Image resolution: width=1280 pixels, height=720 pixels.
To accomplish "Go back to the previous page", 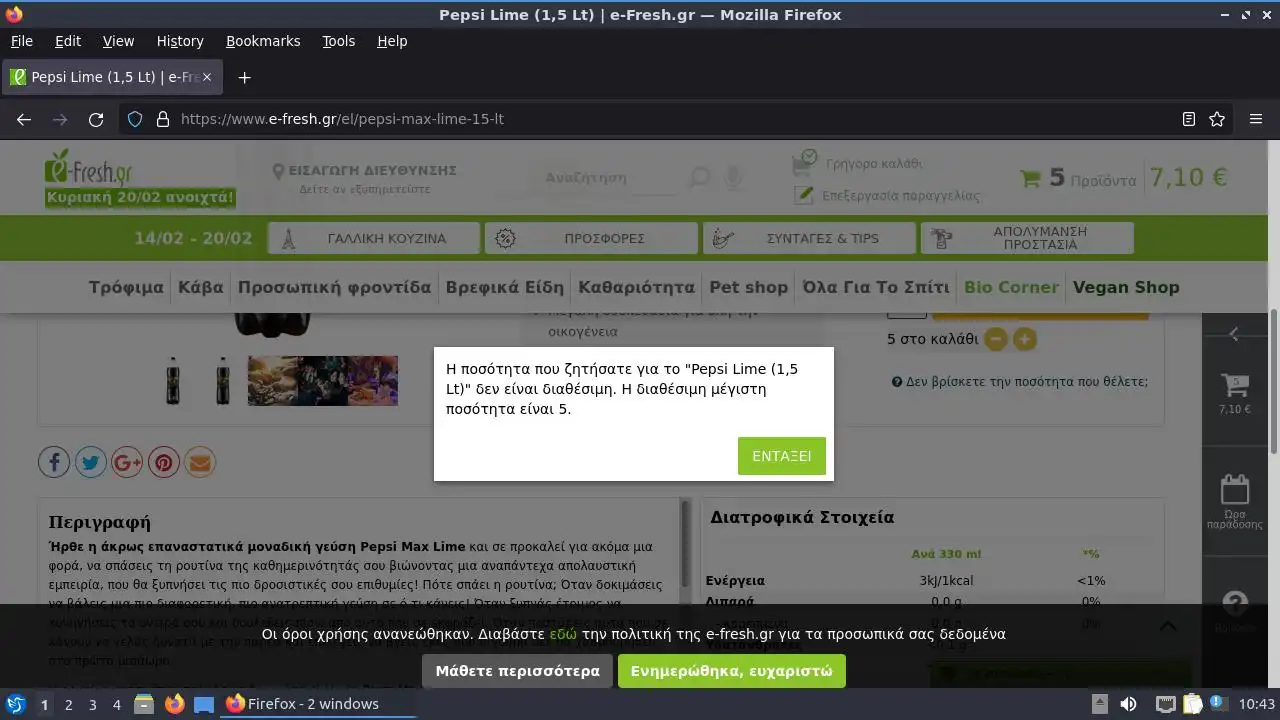I will coord(24,119).
